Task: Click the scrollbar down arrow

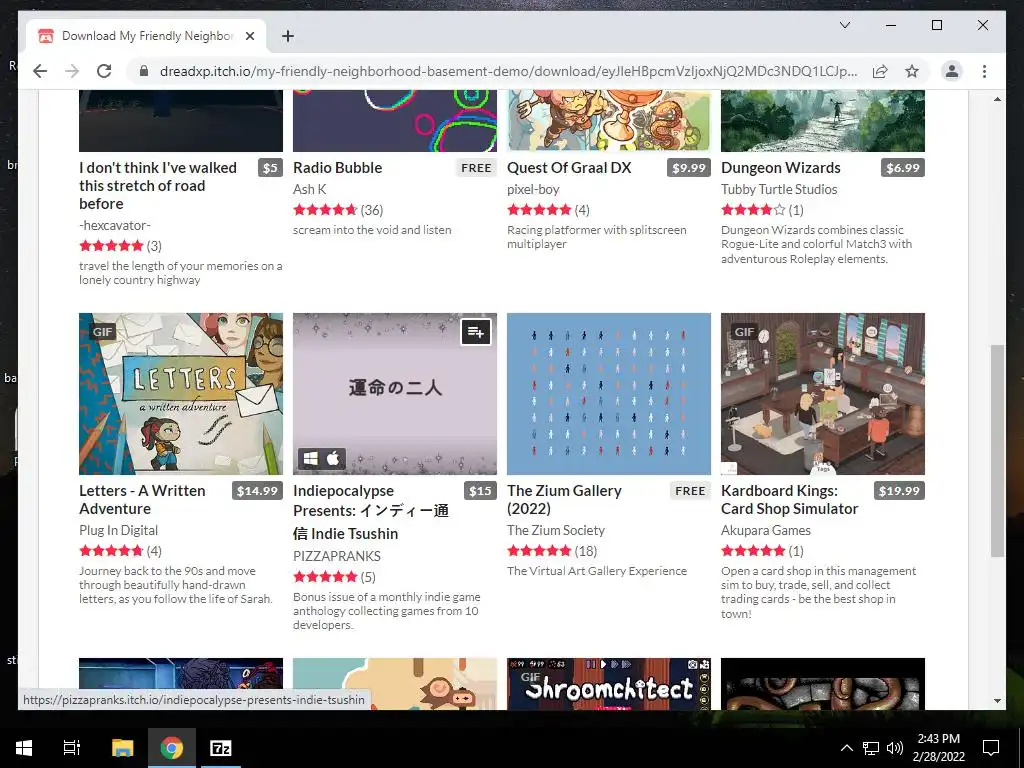Action: pyautogui.click(x=997, y=701)
